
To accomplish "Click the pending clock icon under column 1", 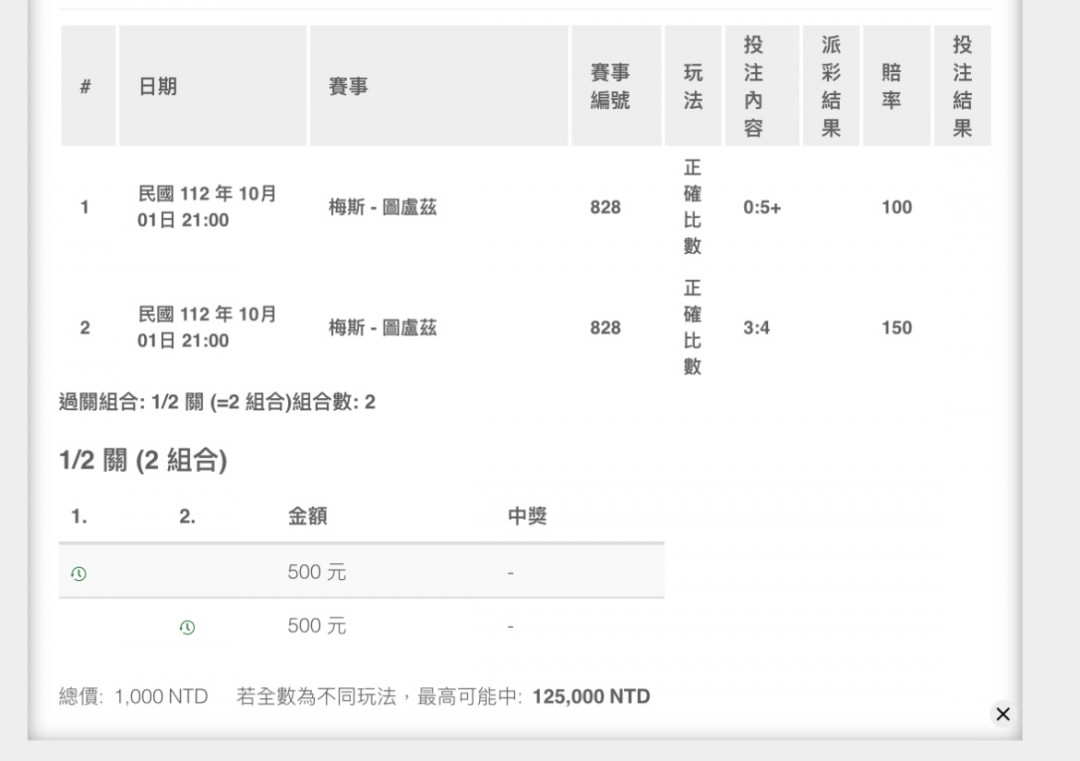I will (x=79, y=574).
